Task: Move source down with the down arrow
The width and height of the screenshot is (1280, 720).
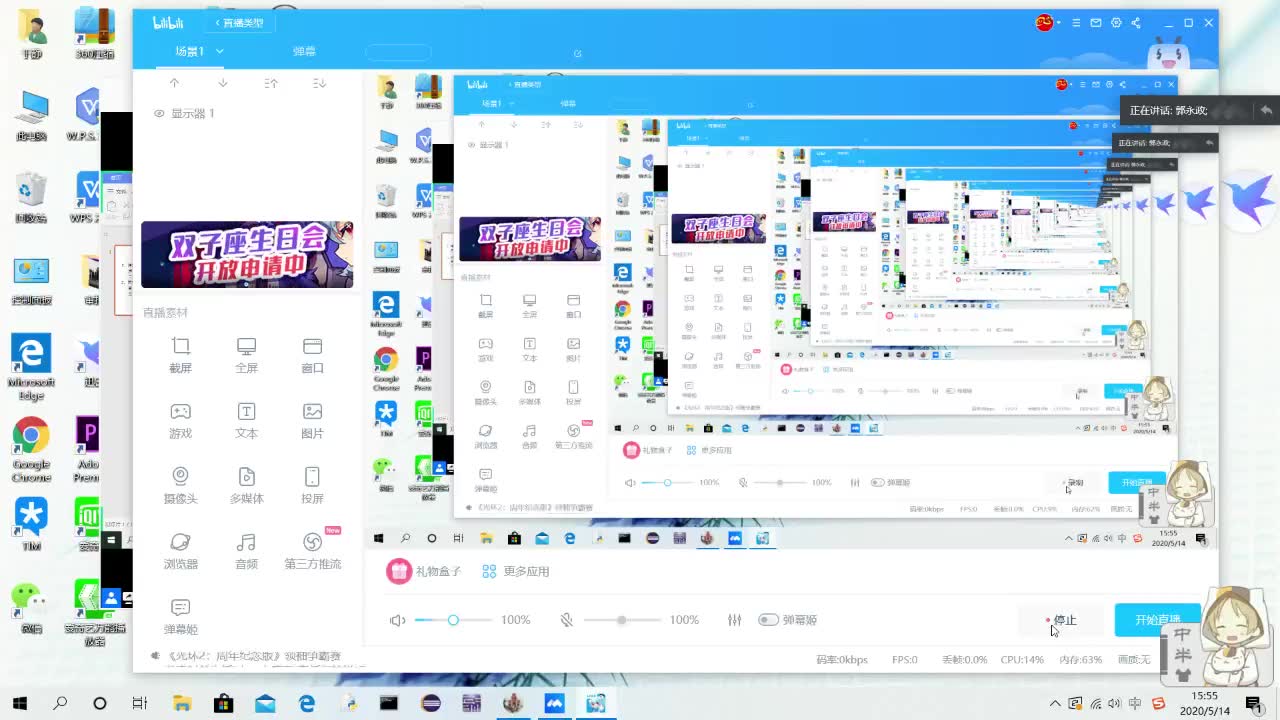Action: pyautogui.click(x=222, y=83)
